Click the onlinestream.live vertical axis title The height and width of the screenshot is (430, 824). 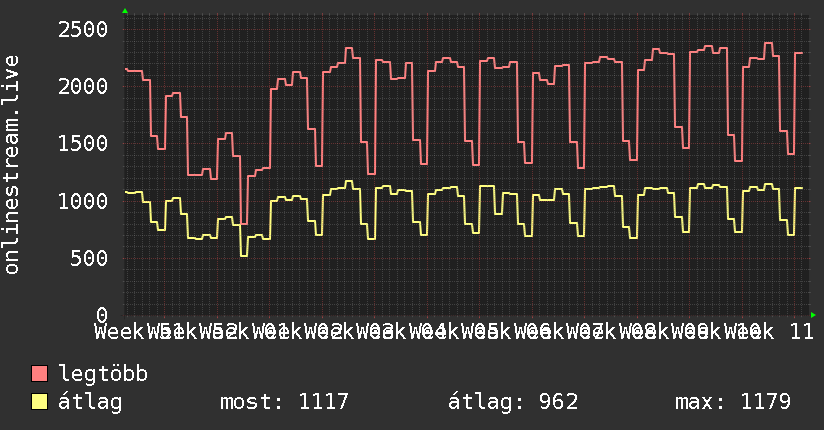tap(12, 165)
